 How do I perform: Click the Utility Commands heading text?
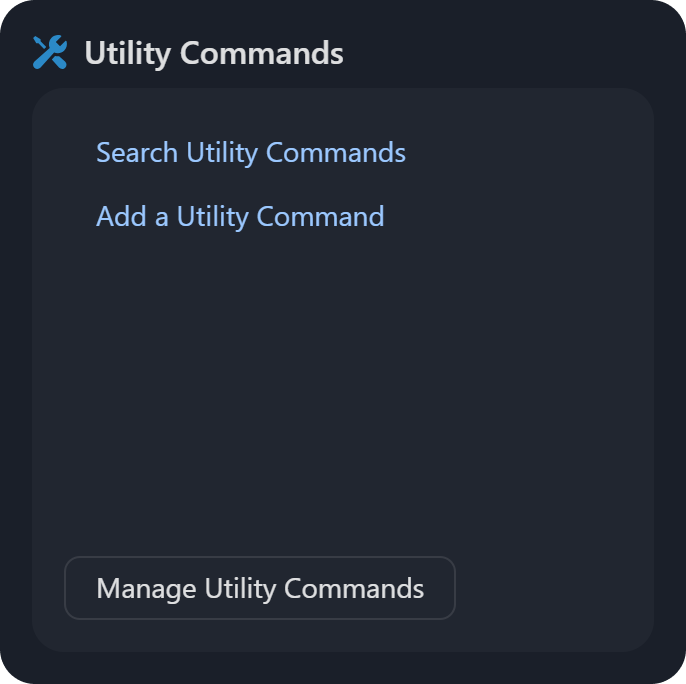pyautogui.click(x=213, y=53)
